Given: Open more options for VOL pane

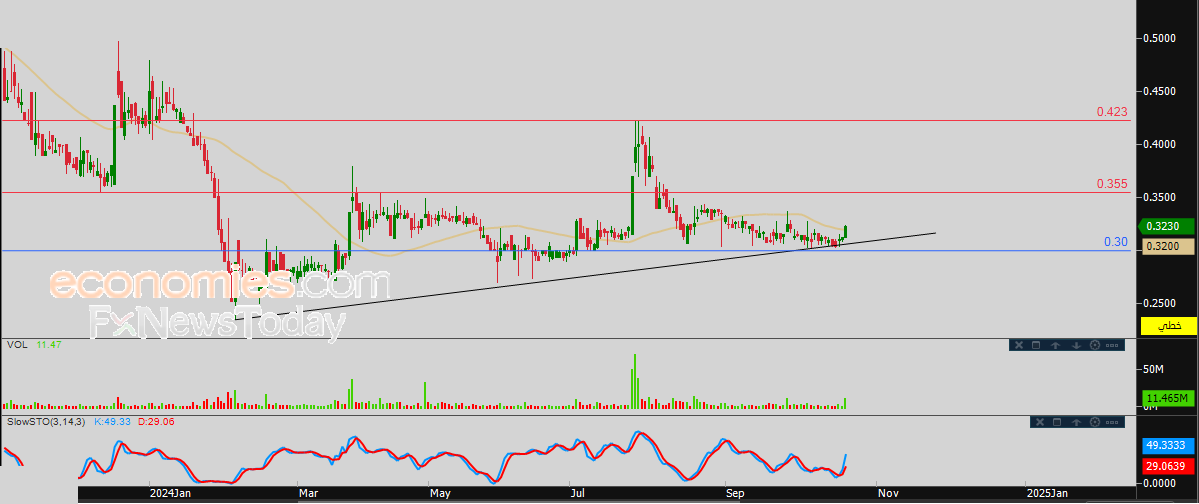Looking at the screenshot, I should point(1113,345).
